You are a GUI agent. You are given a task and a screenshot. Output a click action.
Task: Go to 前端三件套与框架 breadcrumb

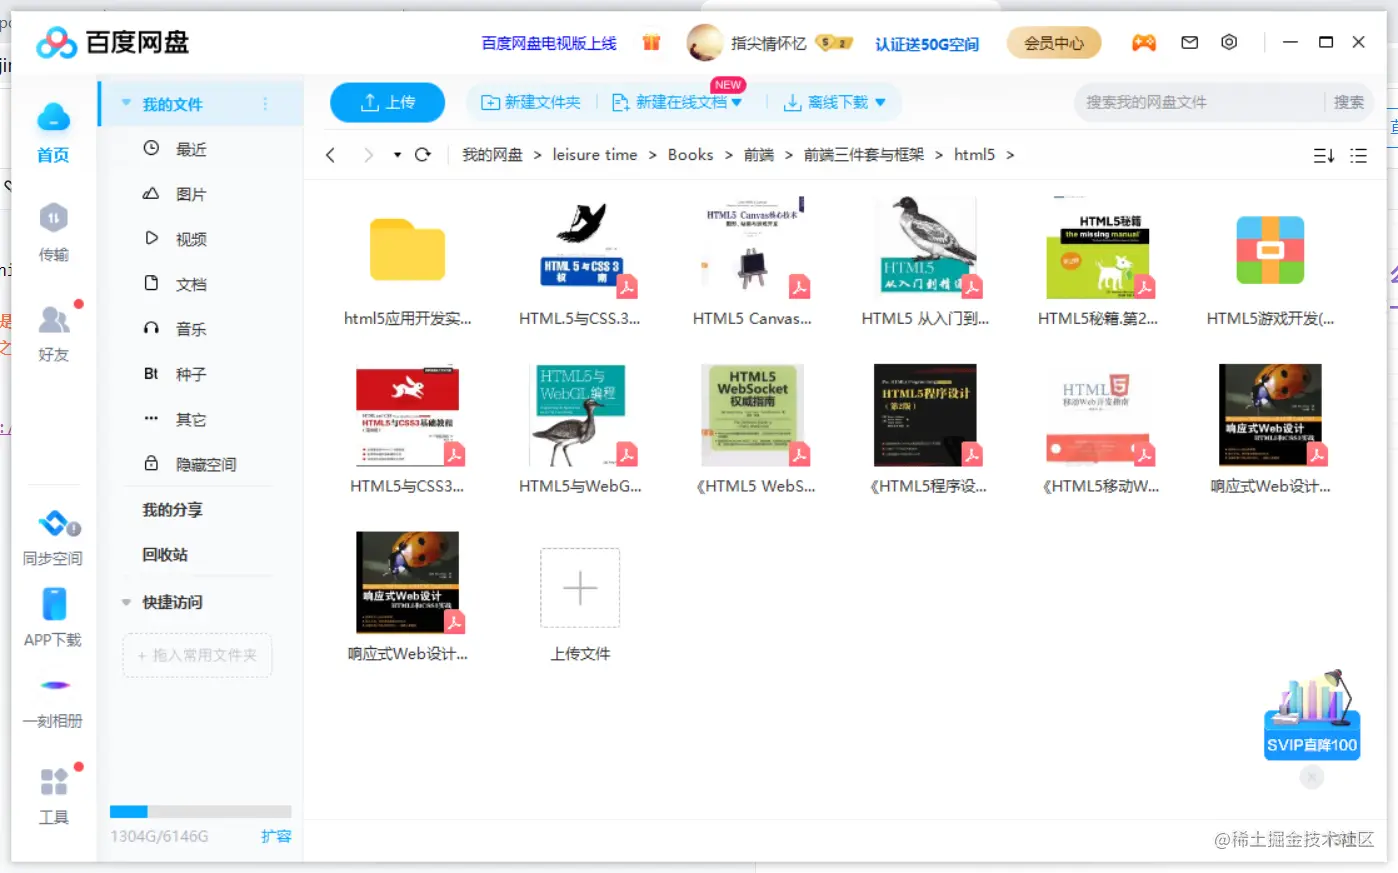[864, 155]
